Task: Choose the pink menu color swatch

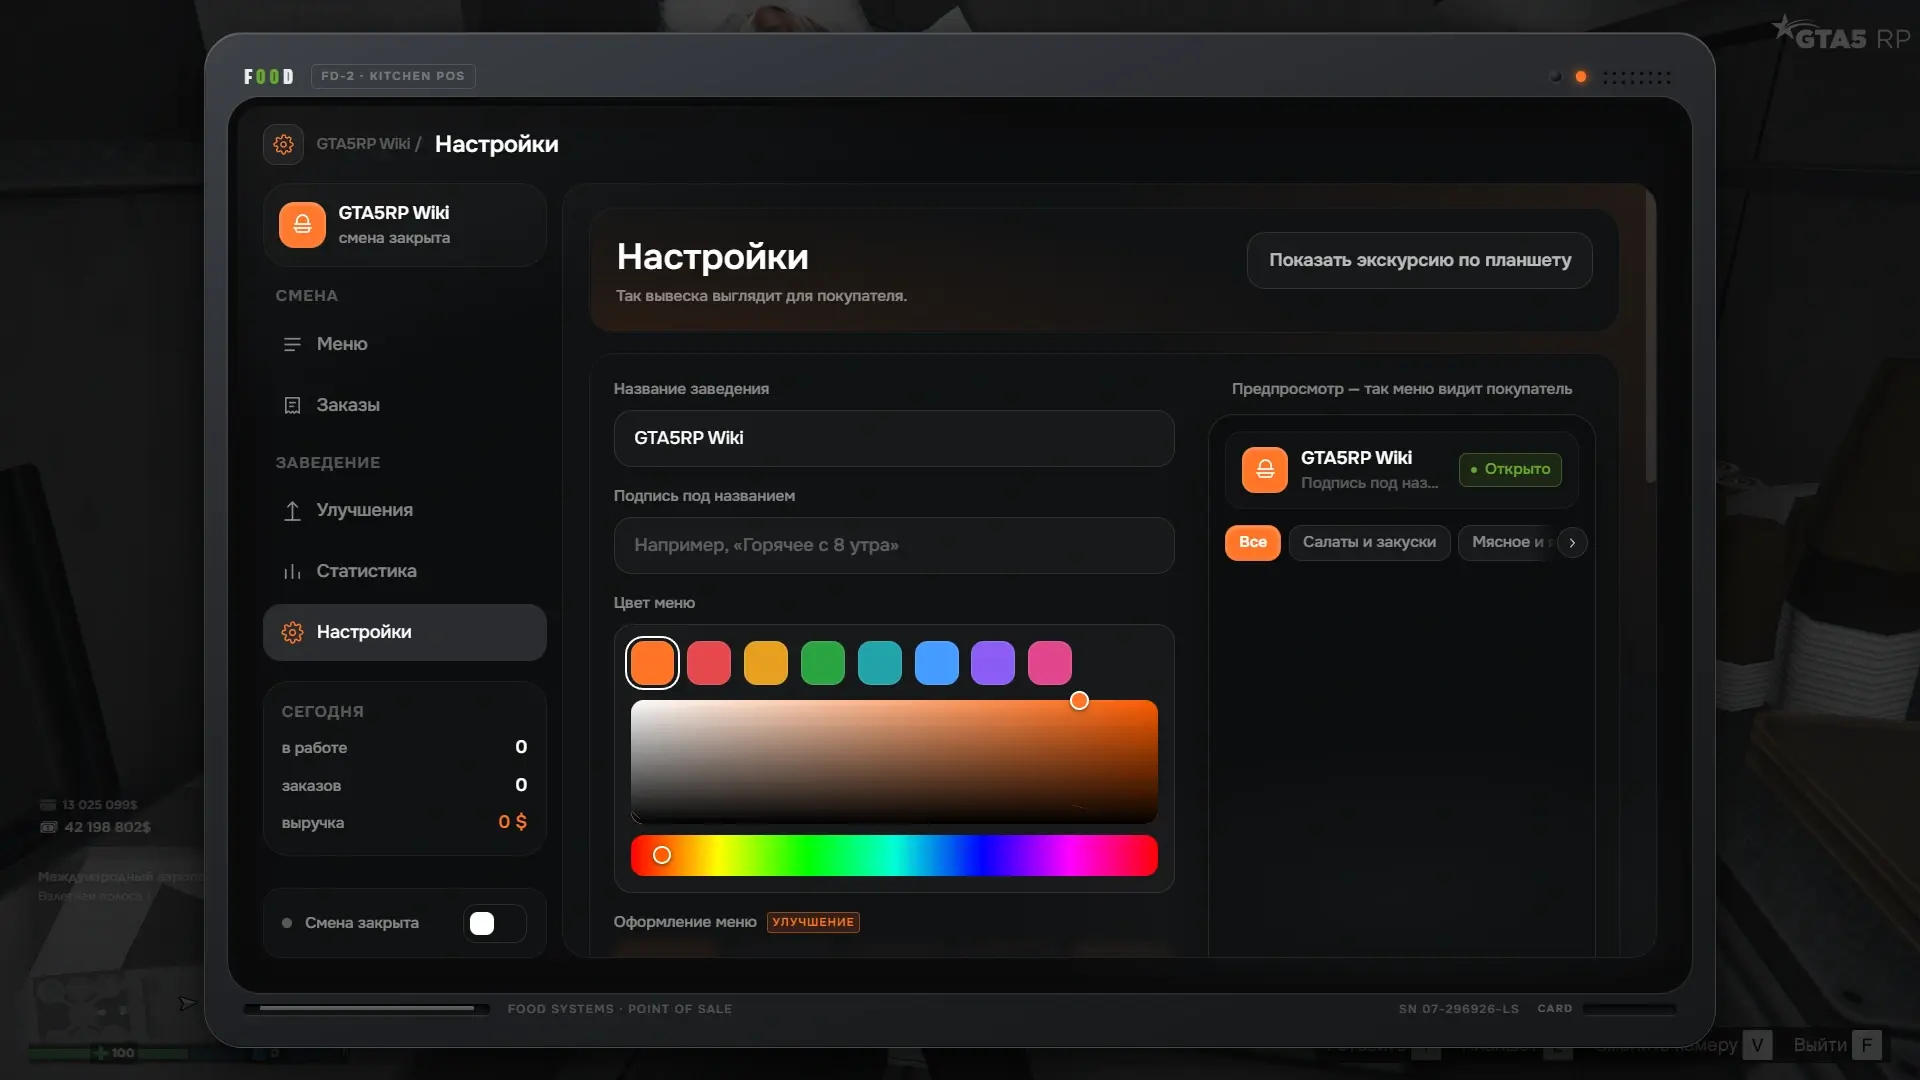Action: click(x=1050, y=663)
